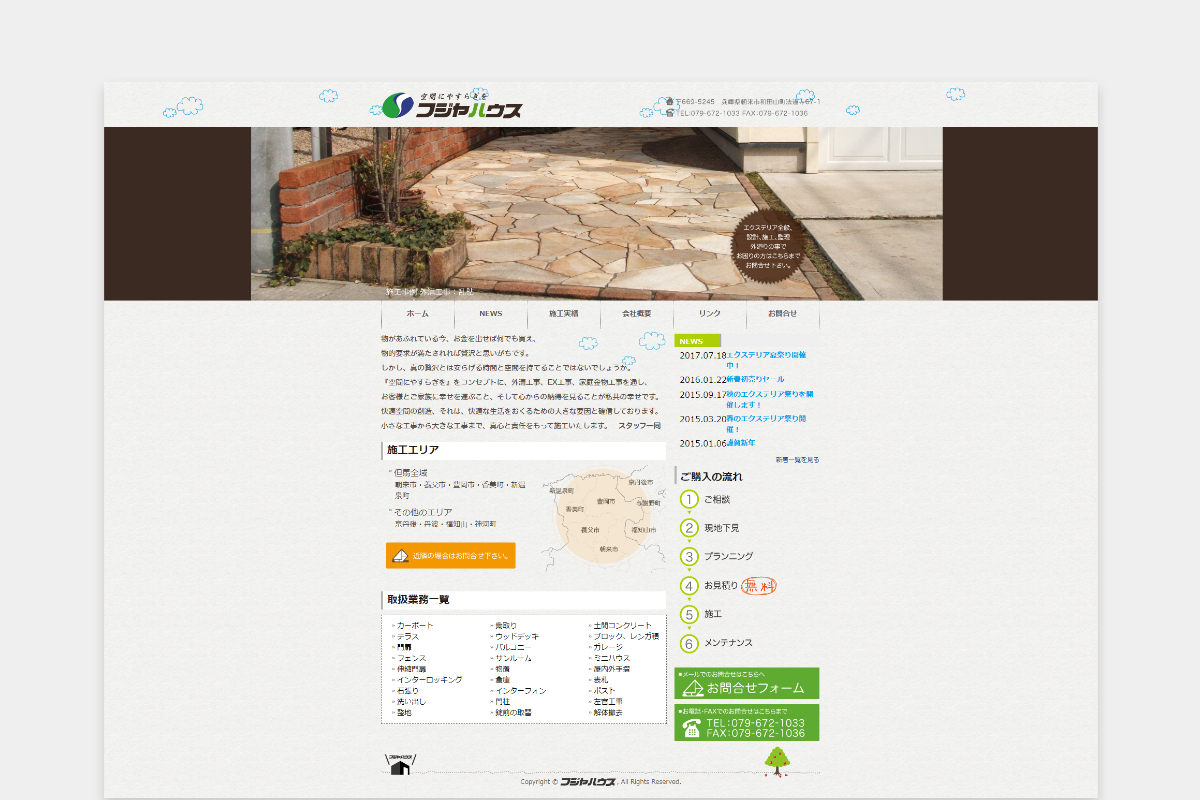Image resolution: width=1200 pixels, height=800 pixels.
Task: Click the 養父市 label on the map
Action: point(590,530)
